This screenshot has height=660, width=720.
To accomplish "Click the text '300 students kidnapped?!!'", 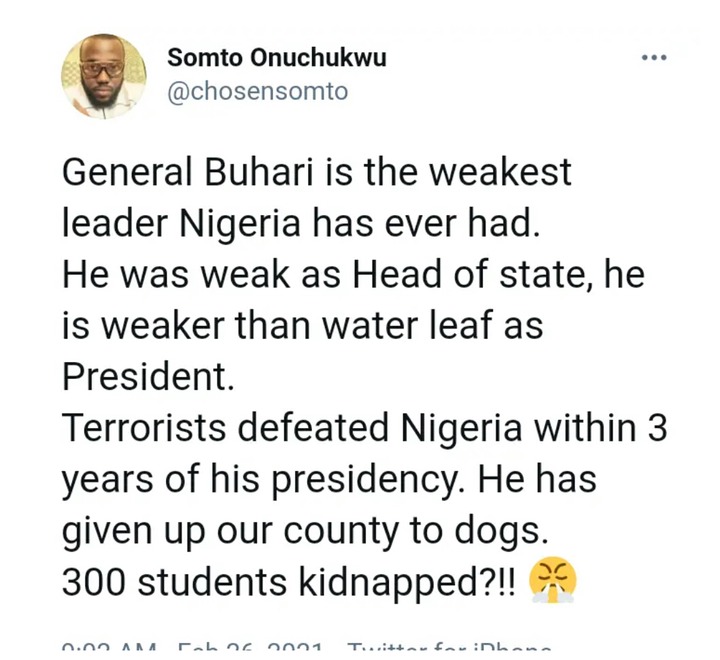I will point(289,582).
